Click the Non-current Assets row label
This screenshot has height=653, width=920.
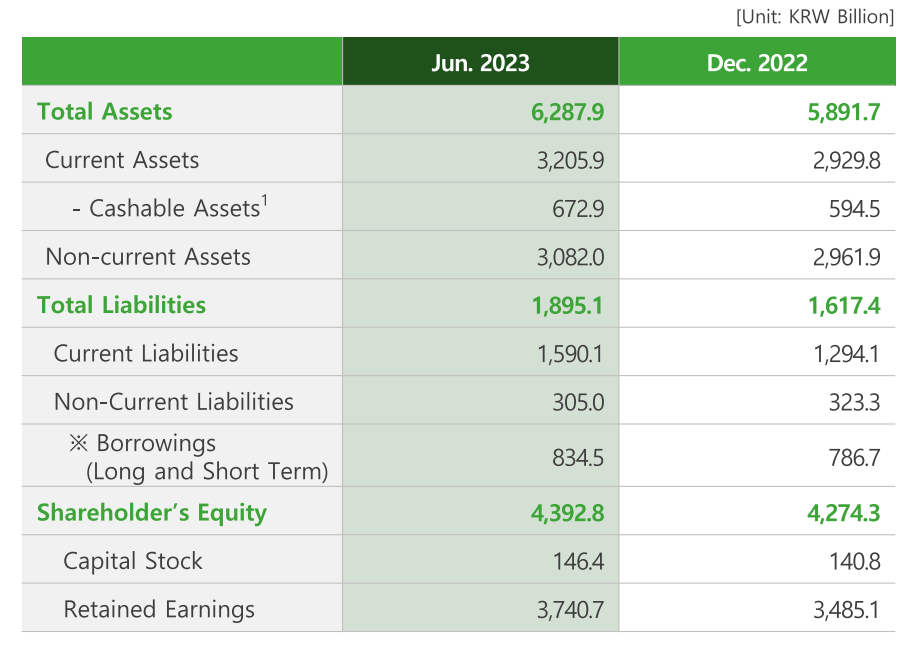(148, 257)
